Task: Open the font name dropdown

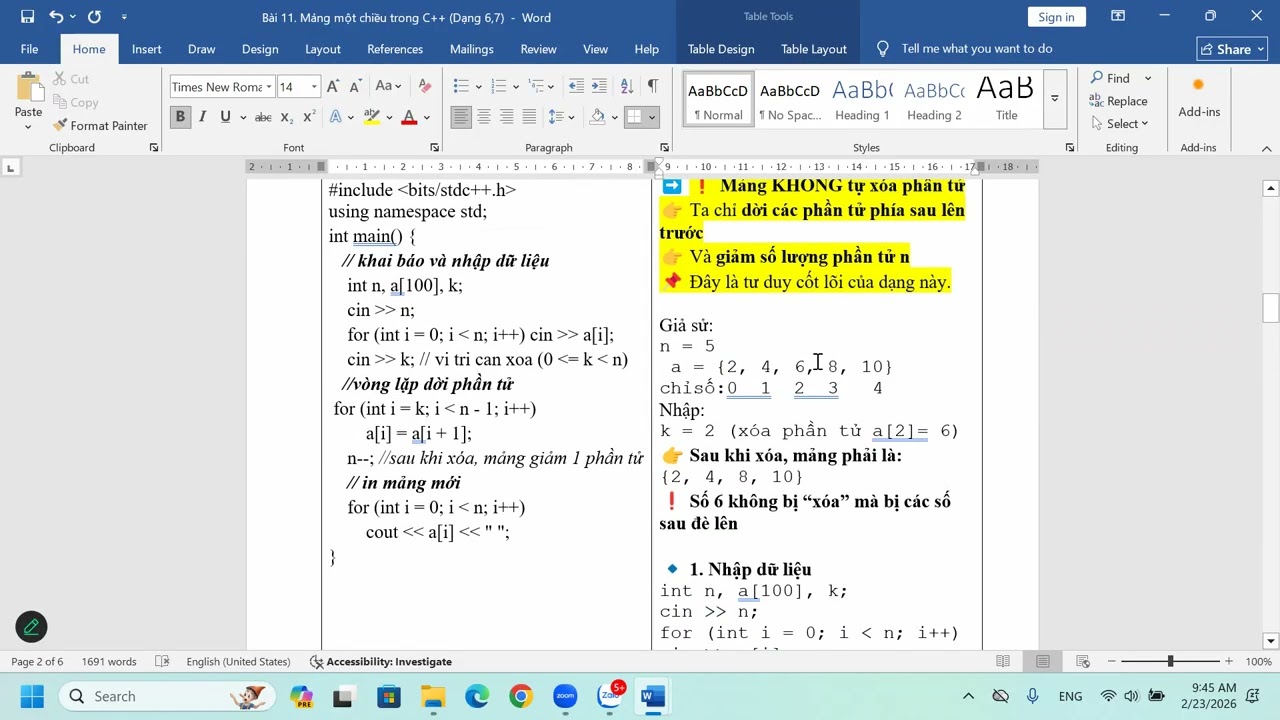Action: 269,87
